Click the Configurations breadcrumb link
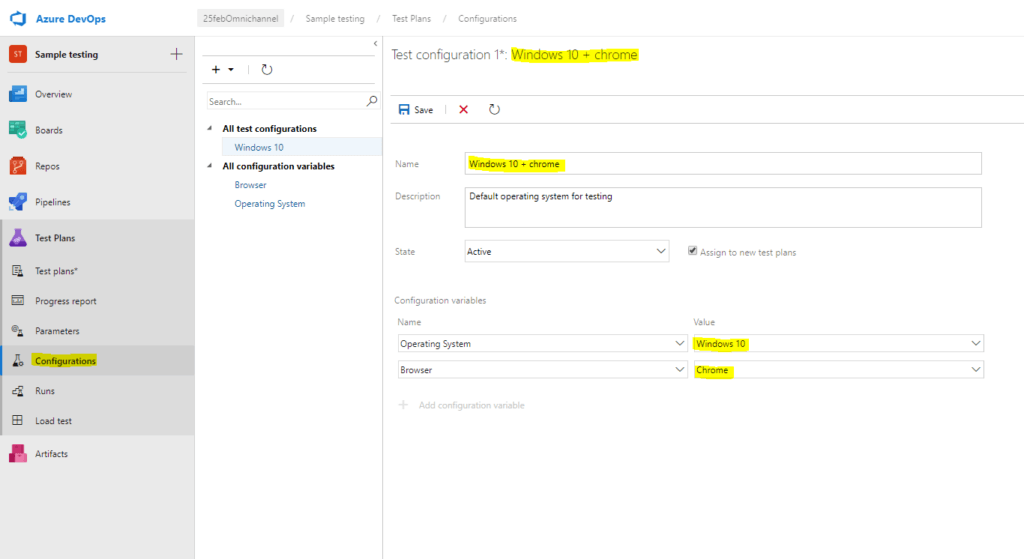 tap(487, 18)
